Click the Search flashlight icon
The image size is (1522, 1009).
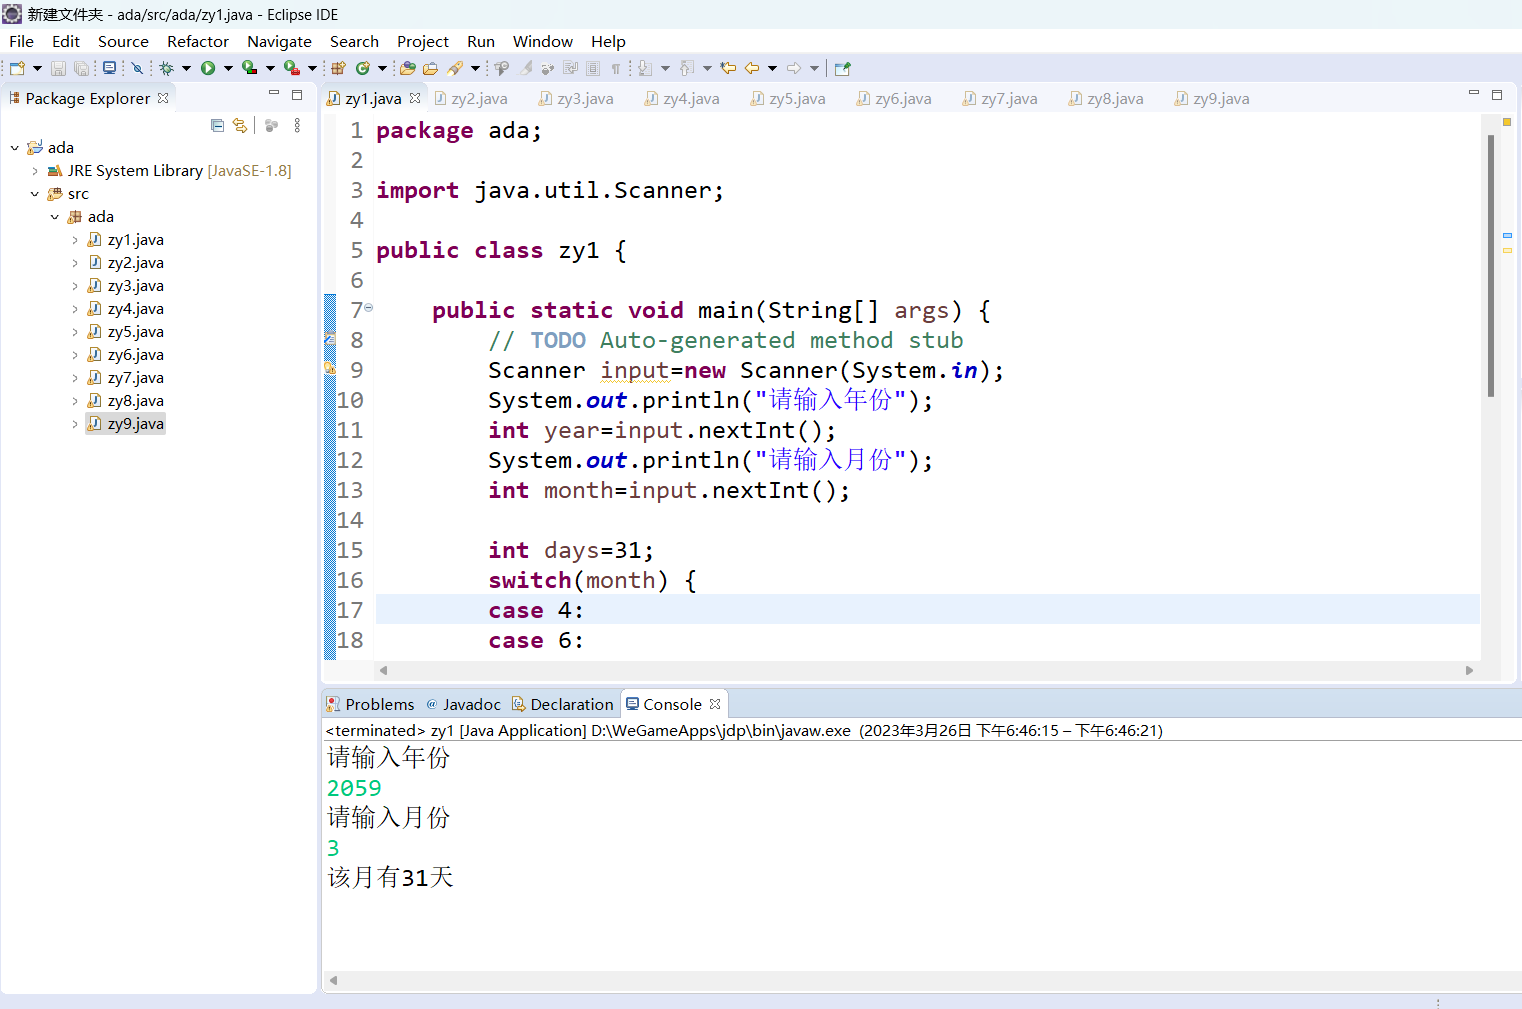tap(455, 68)
